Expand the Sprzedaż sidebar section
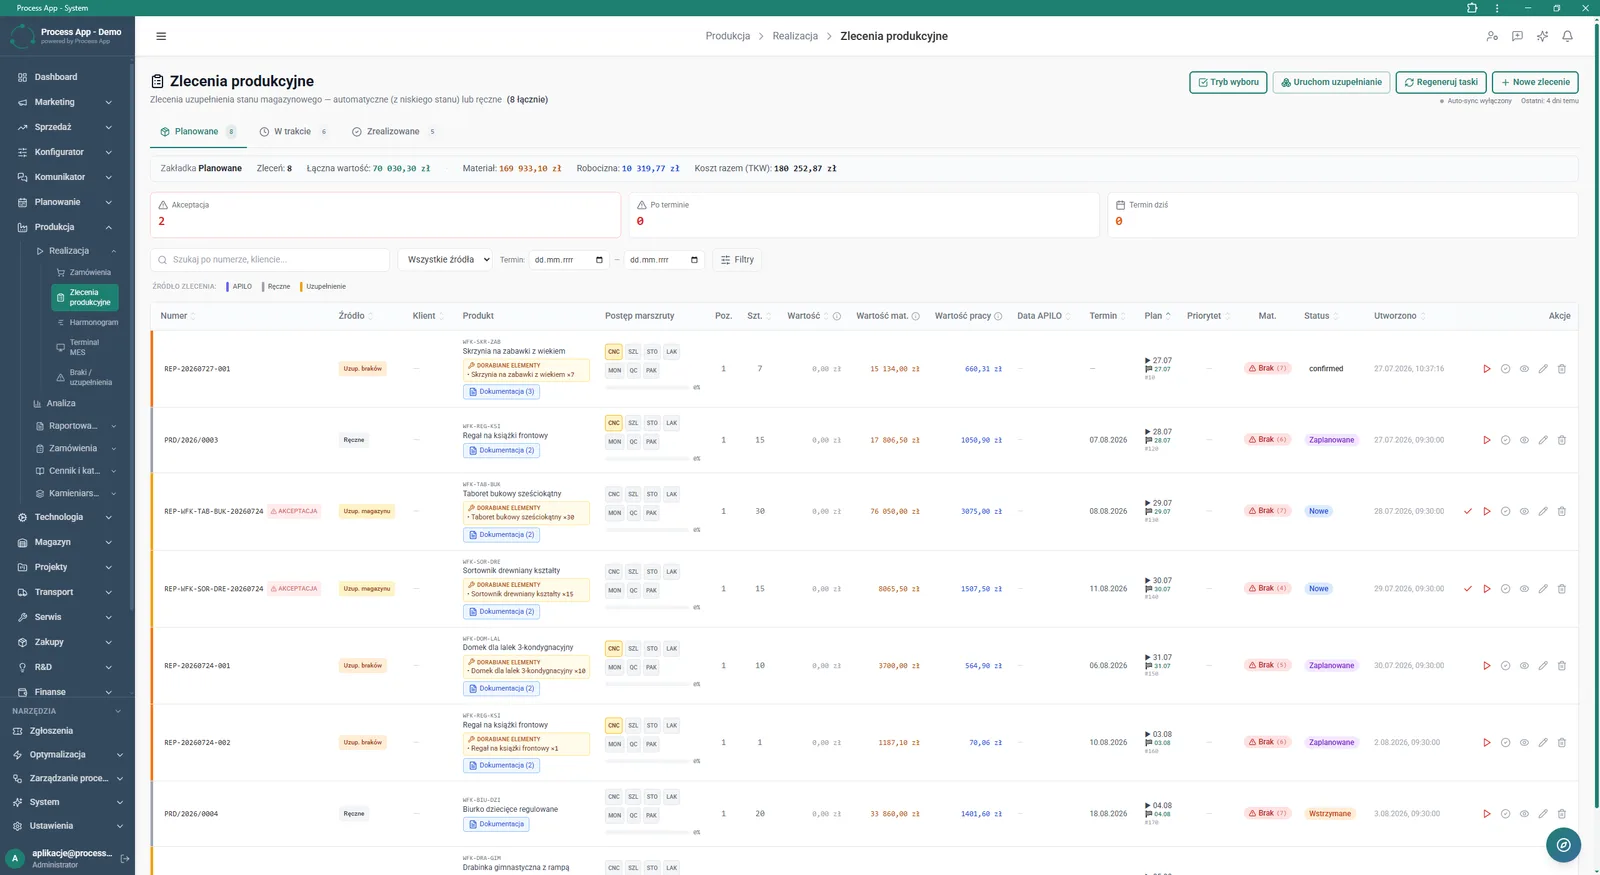Image resolution: width=1600 pixels, height=875 pixels. coord(67,127)
